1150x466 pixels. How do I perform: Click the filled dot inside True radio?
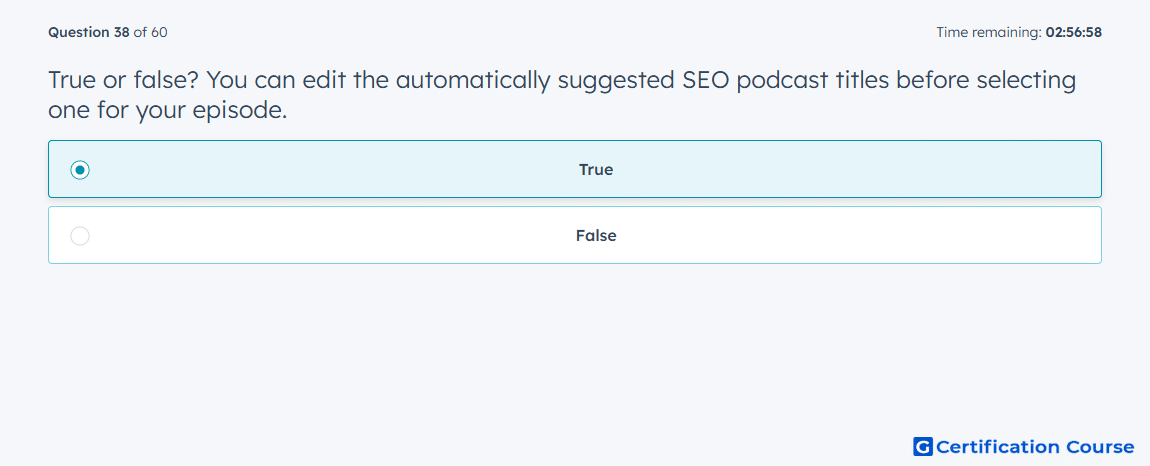[x=80, y=170]
